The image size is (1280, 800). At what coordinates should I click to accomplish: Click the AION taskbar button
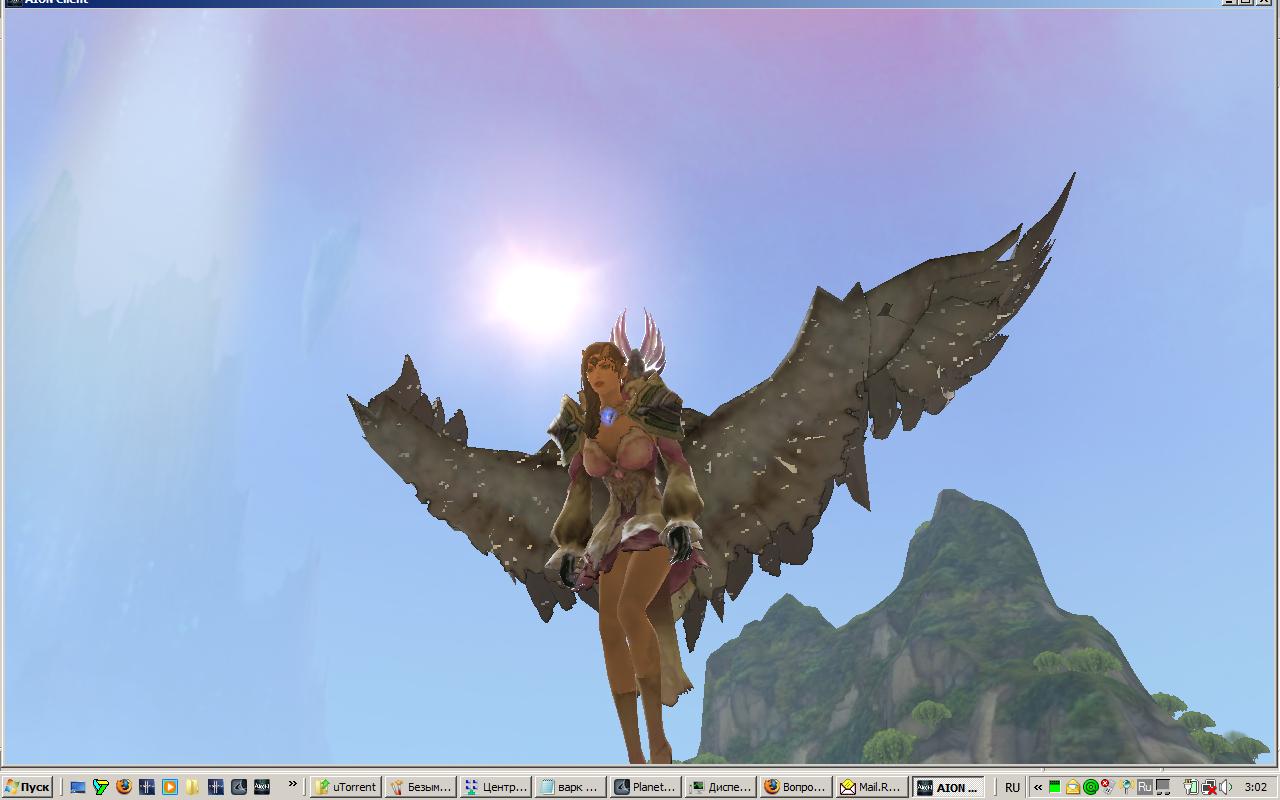tap(949, 787)
